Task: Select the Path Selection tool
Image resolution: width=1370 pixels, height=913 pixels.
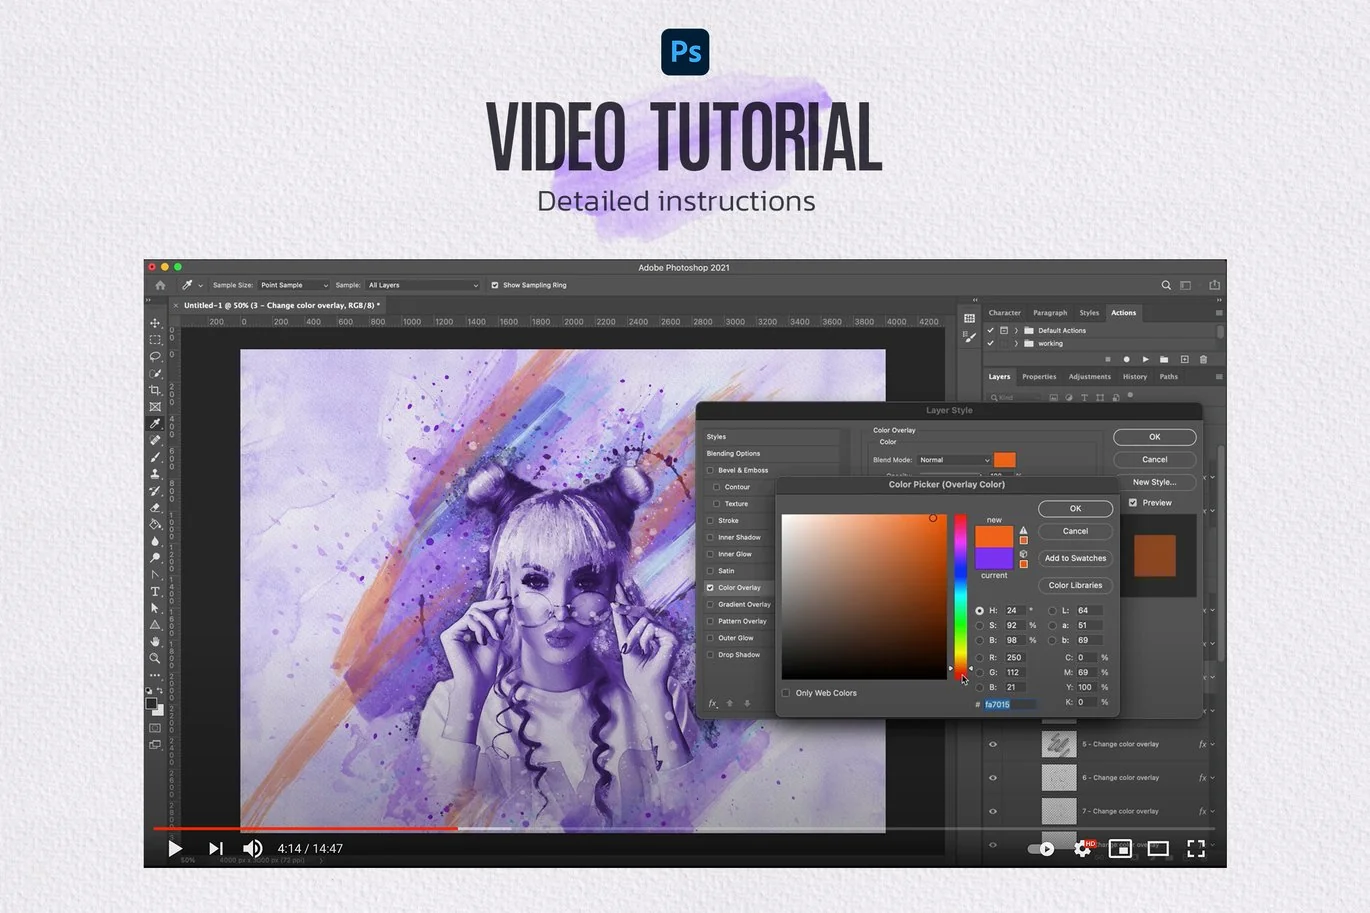Action: (155, 608)
